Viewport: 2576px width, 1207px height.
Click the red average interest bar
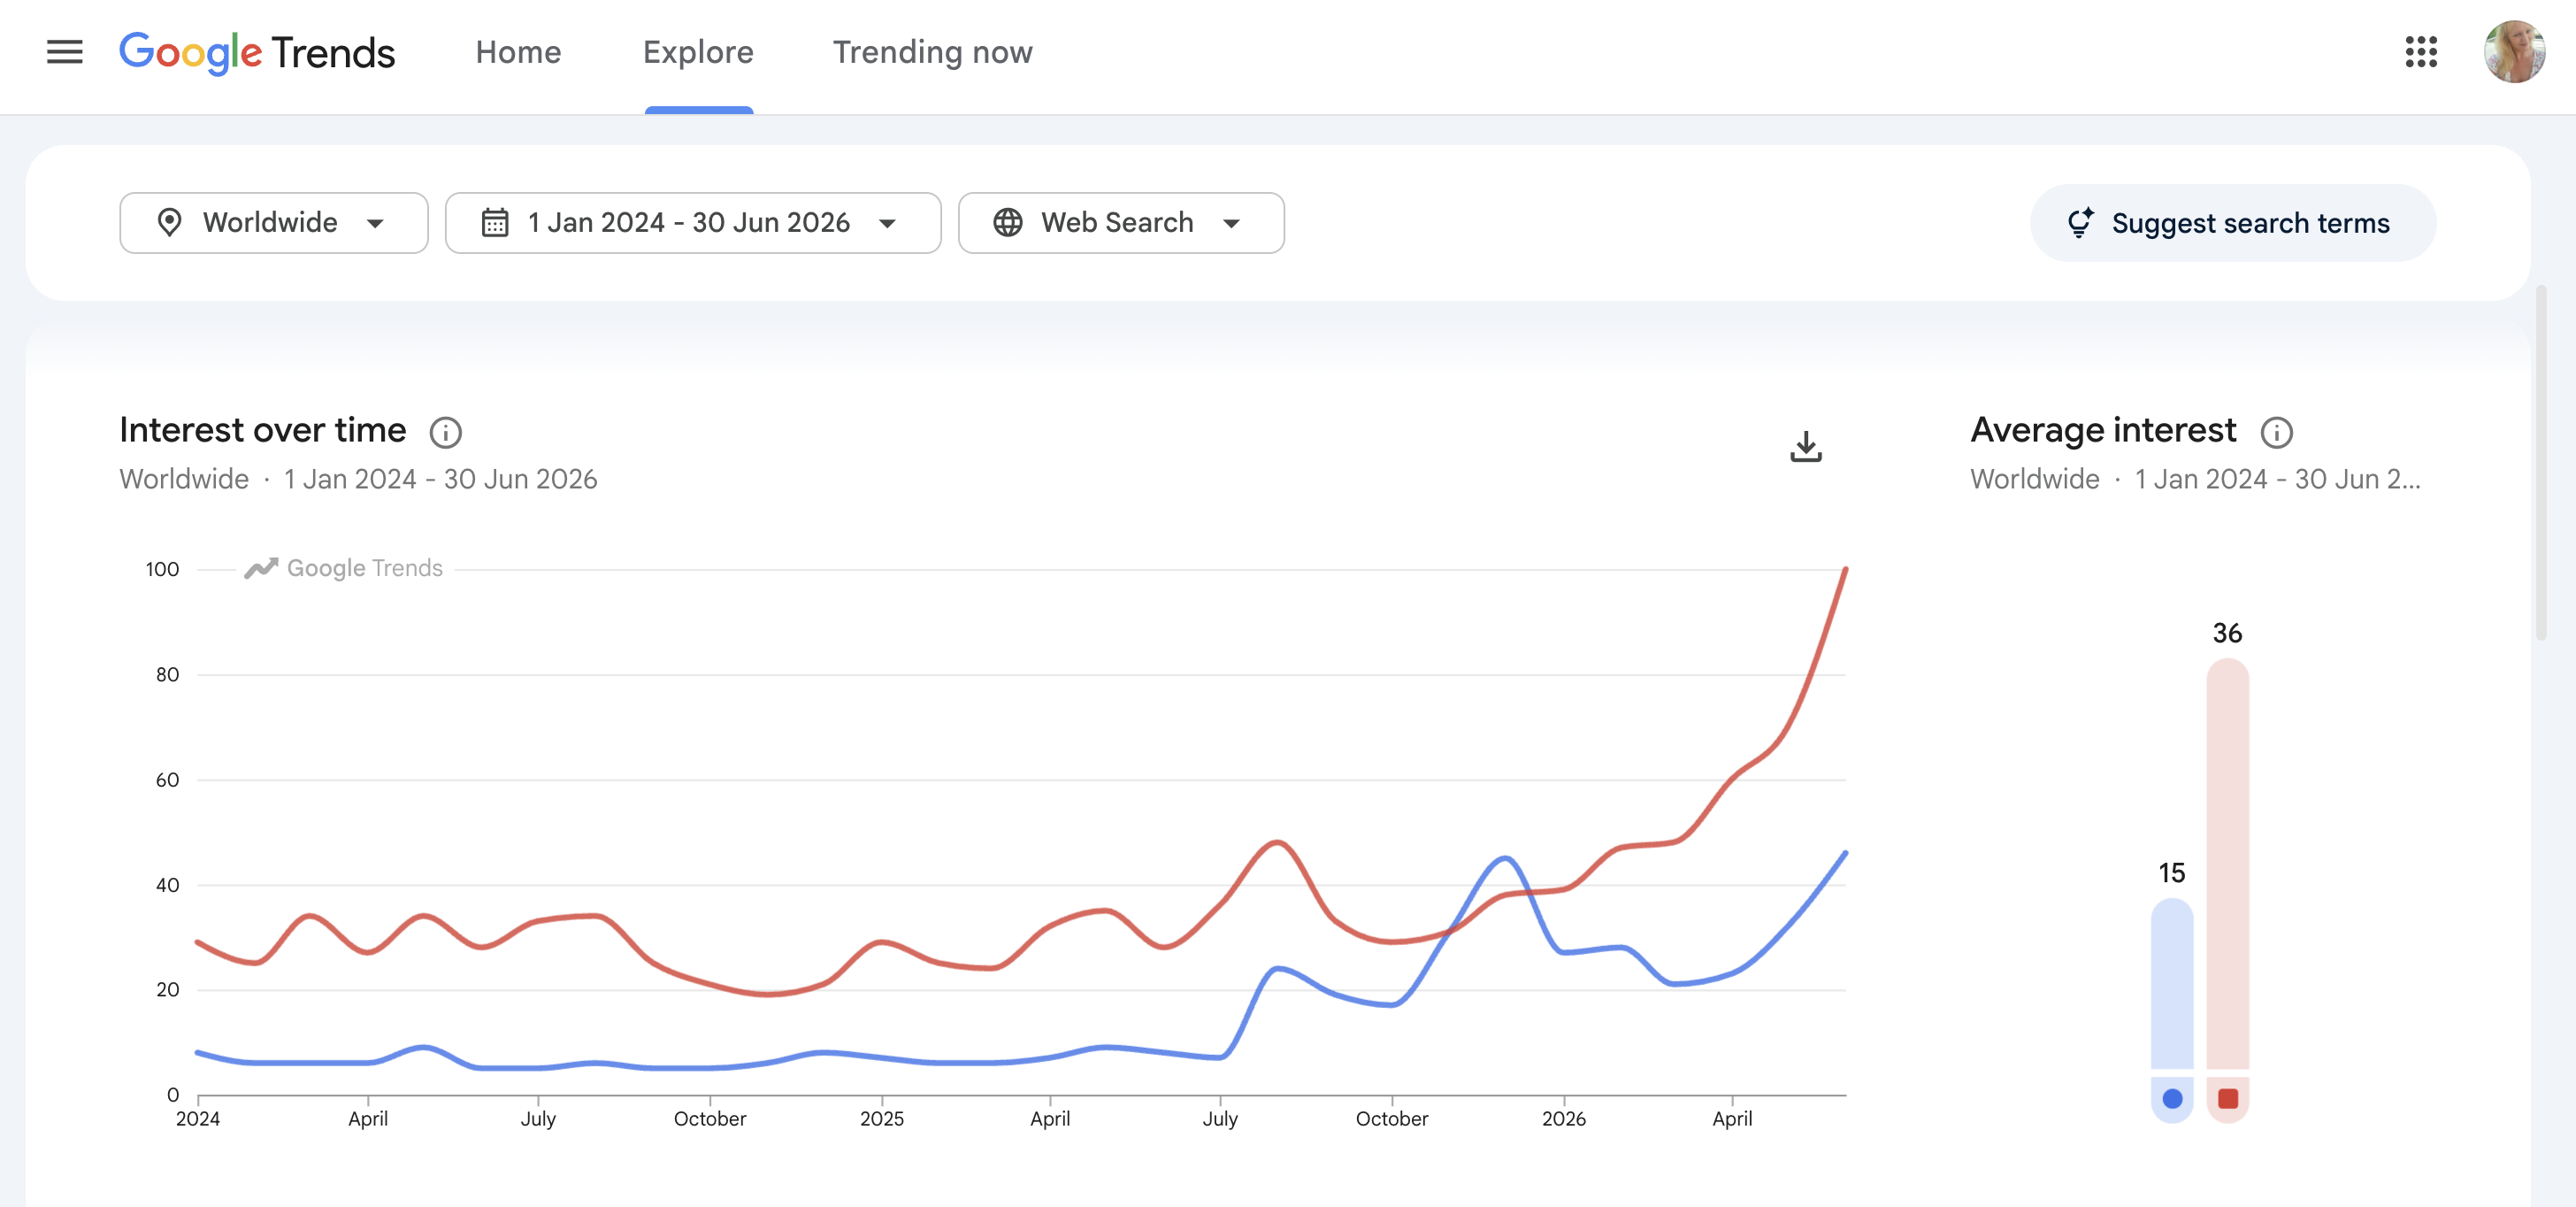click(x=2227, y=863)
